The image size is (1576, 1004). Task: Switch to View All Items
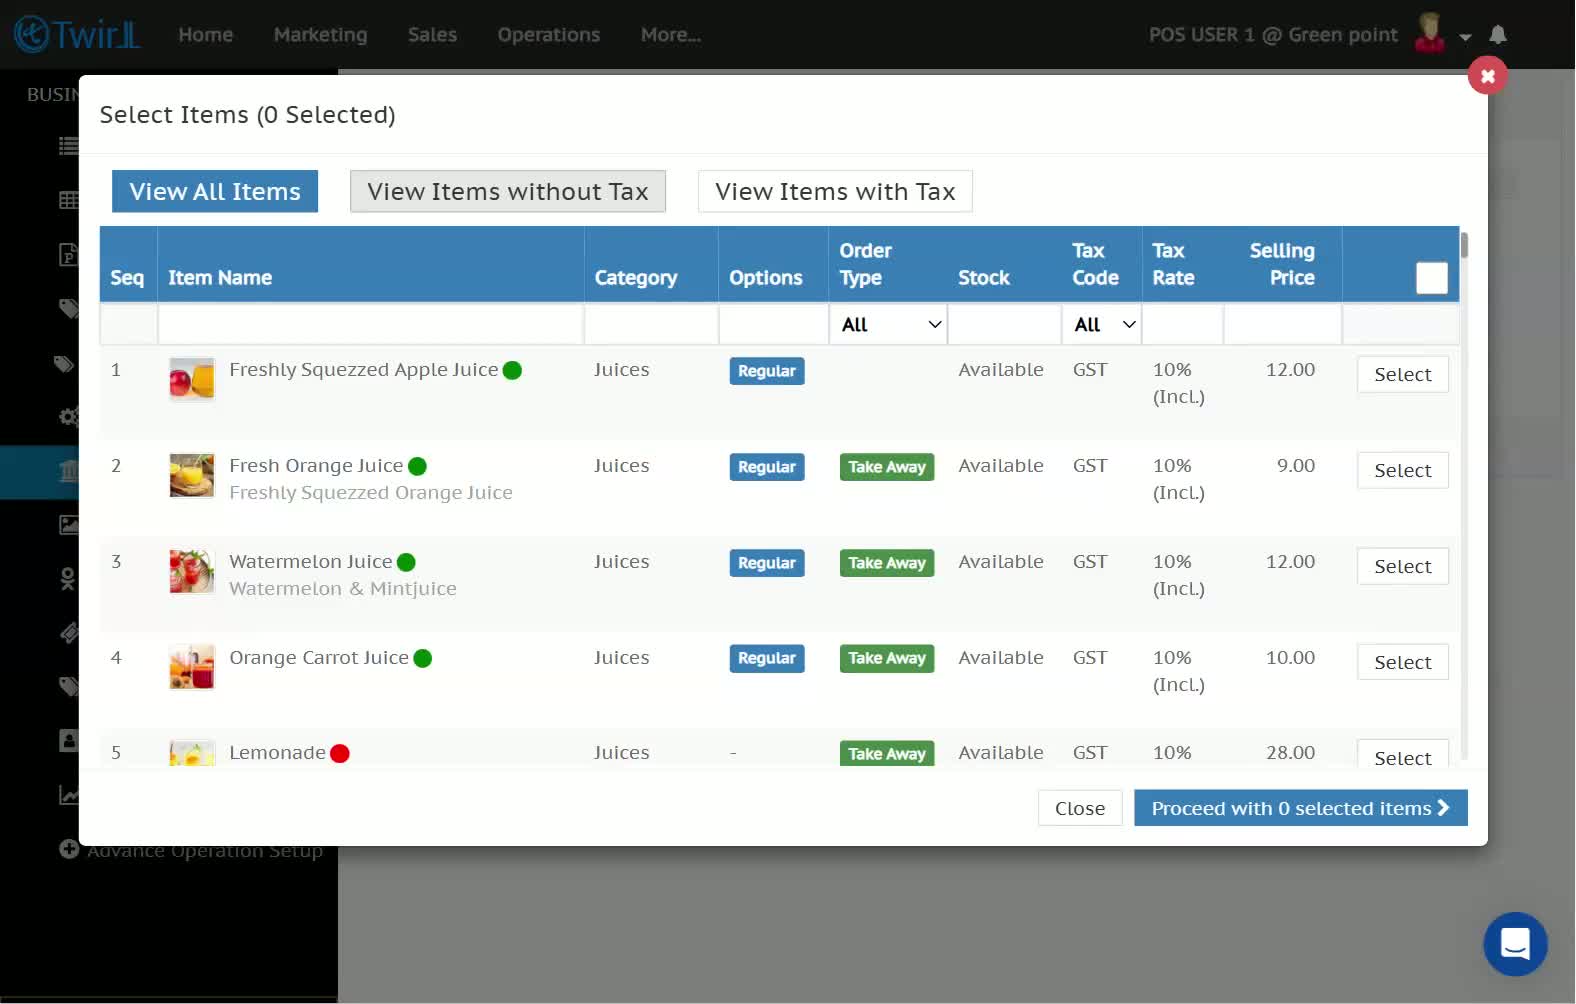215,191
